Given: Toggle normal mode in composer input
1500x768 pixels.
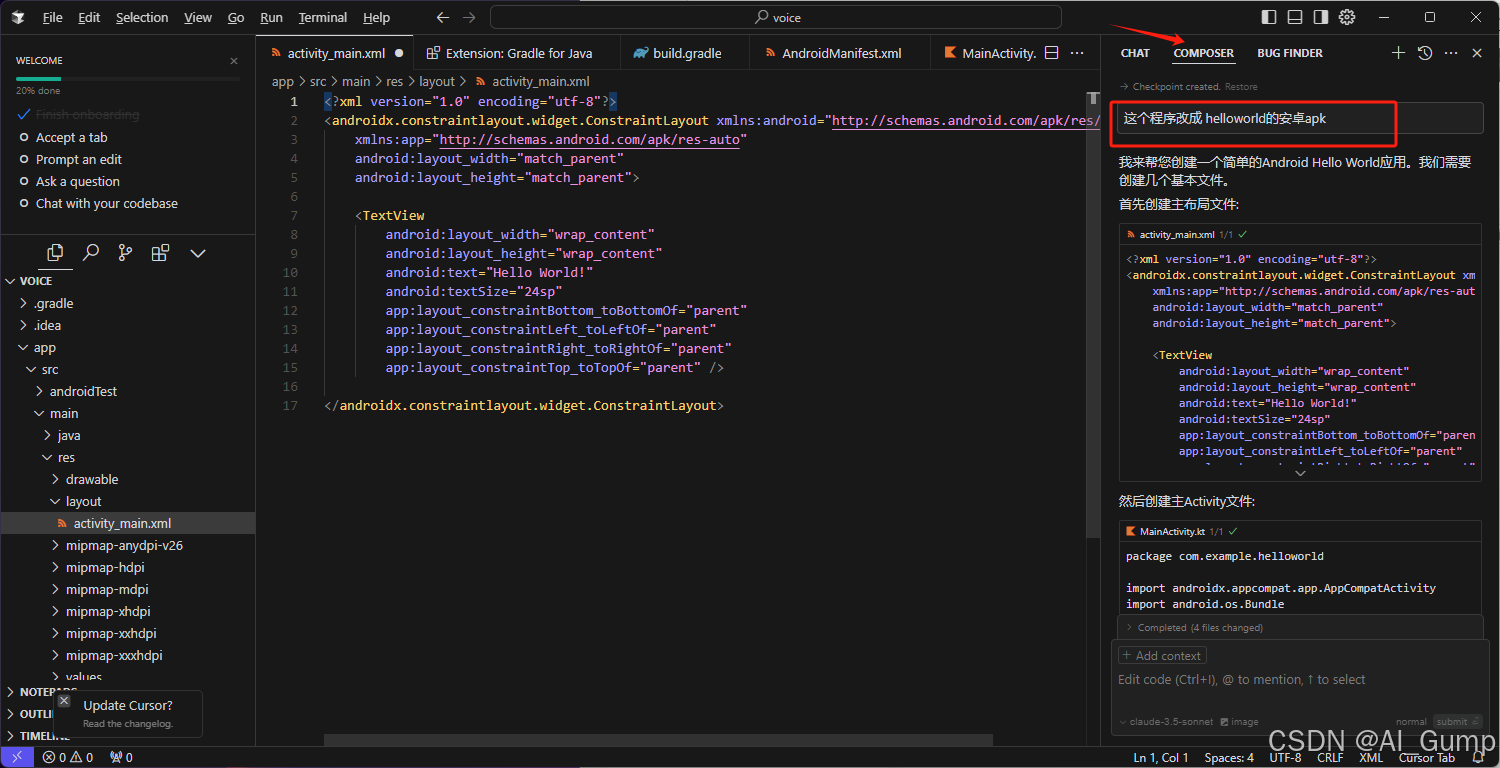Looking at the screenshot, I should coord(1411,722).
